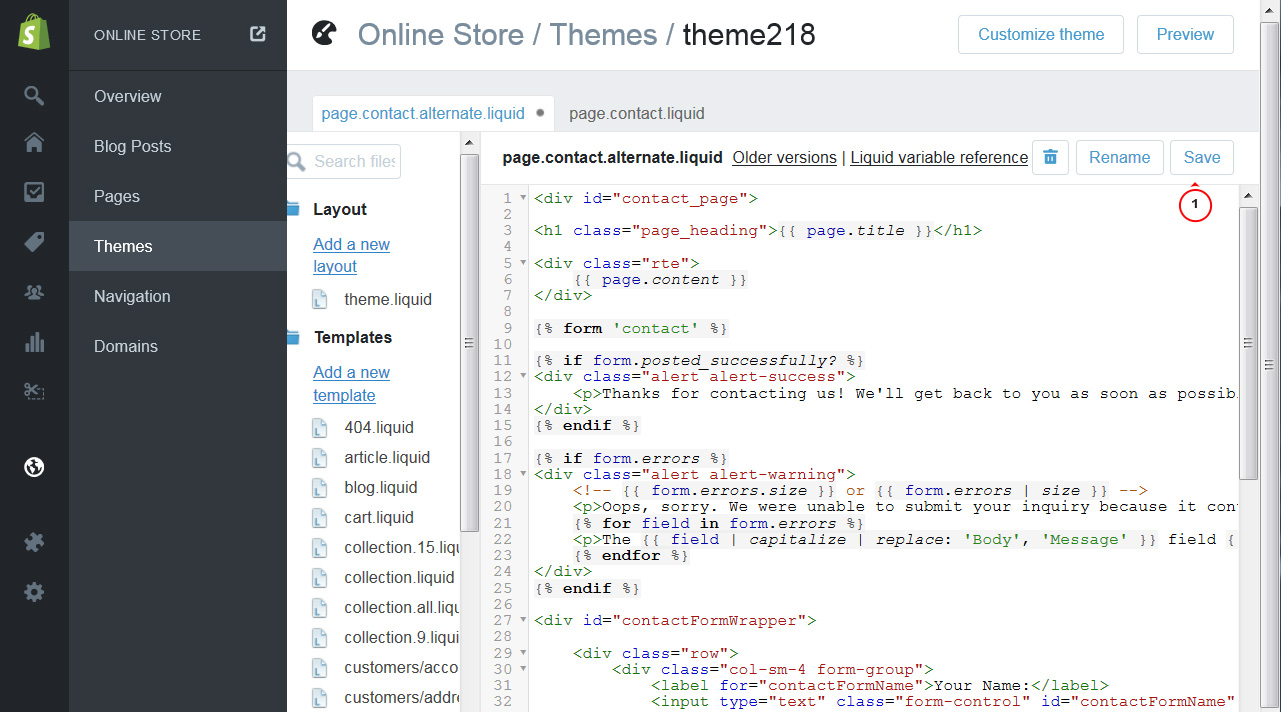Collapse code fold arrow at line 27
The width and height of the screenshot is (1281, 712).
pyautogui.click(x=523, y=620)
